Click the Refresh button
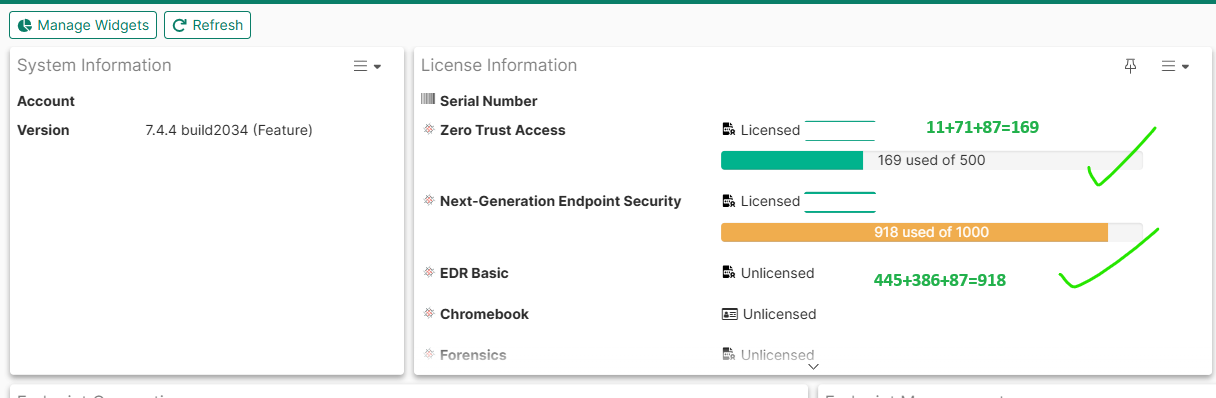The image size is (1216, 398). pyautogui.click(x=207, y=25)
